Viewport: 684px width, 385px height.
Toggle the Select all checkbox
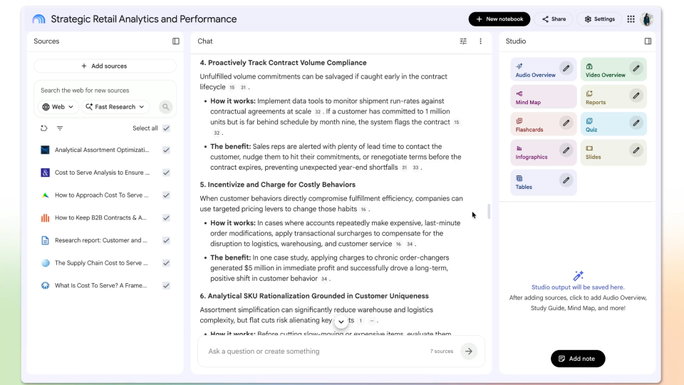click(x=166, y=128)
